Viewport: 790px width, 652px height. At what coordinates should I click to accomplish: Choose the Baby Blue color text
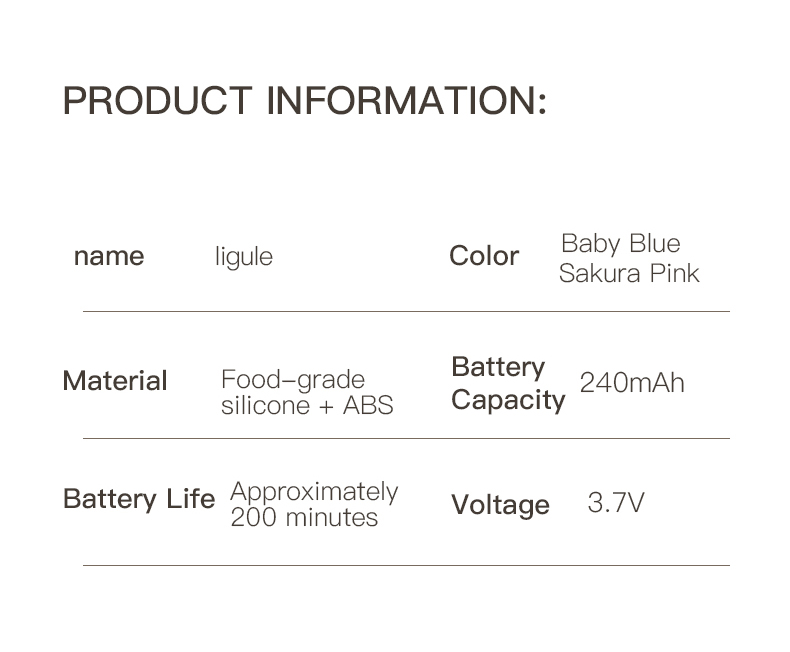(620, 244)
